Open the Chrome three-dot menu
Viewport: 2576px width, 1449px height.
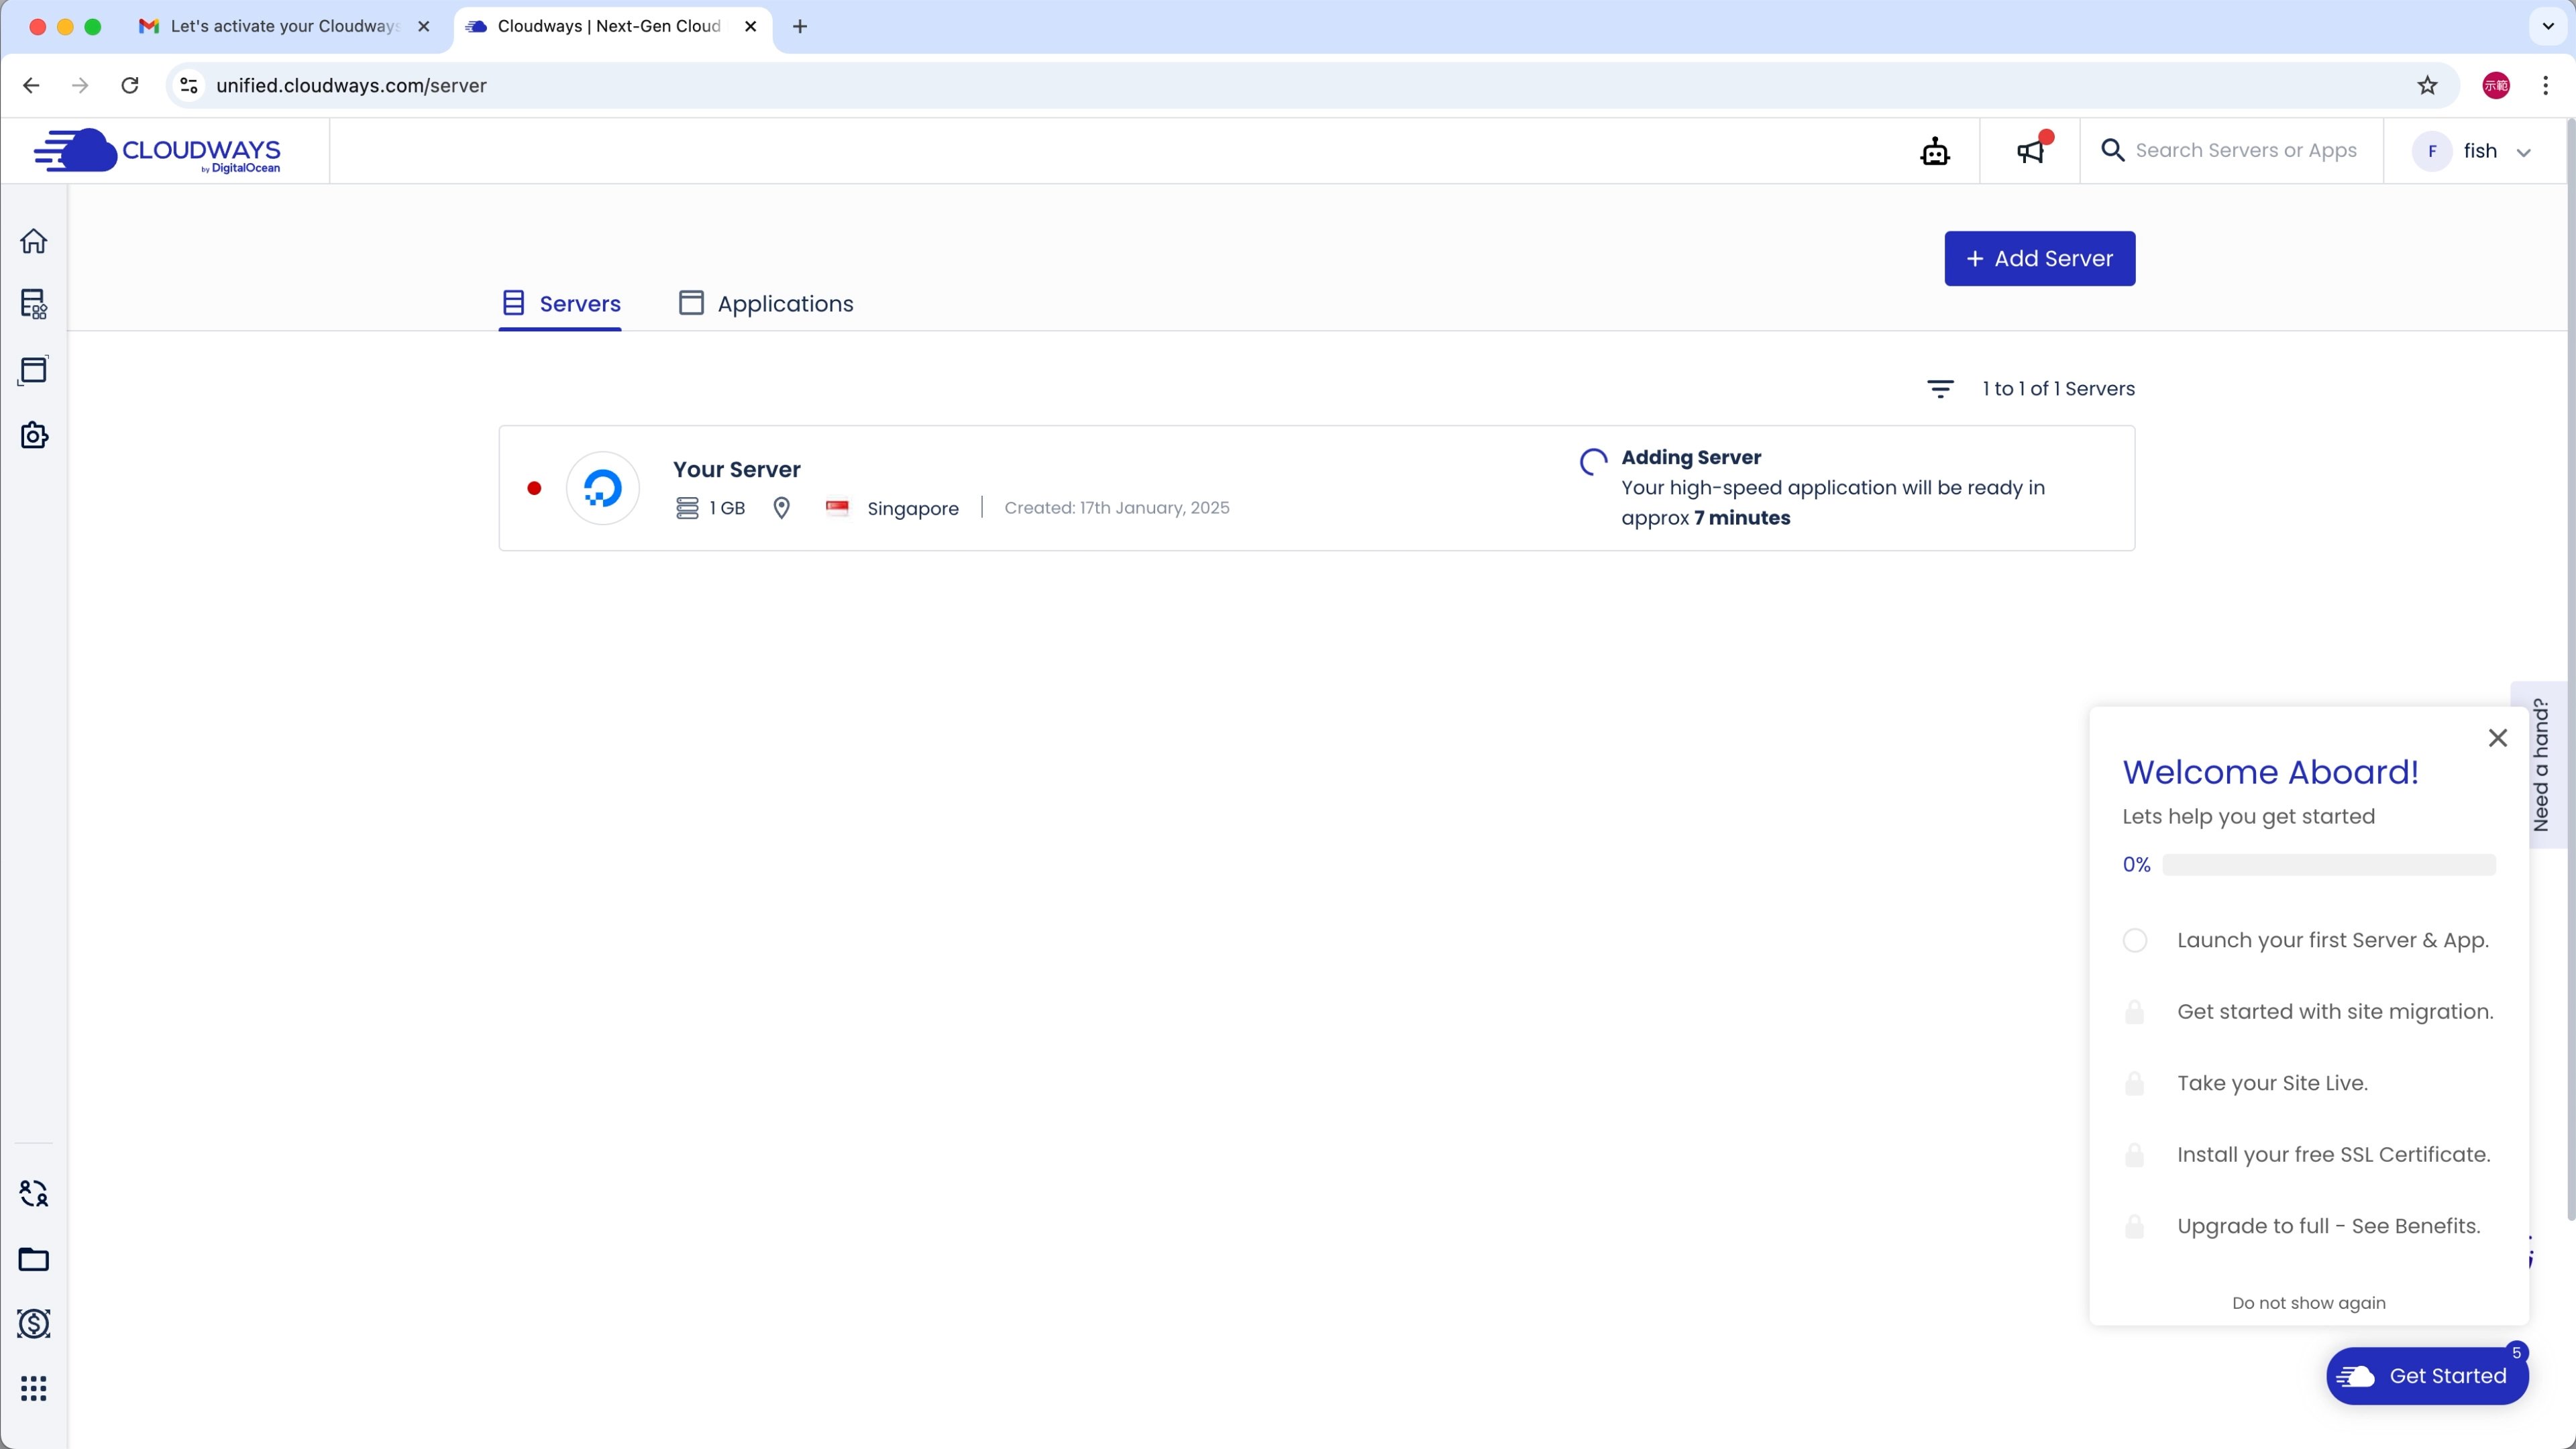(2545, 85)
